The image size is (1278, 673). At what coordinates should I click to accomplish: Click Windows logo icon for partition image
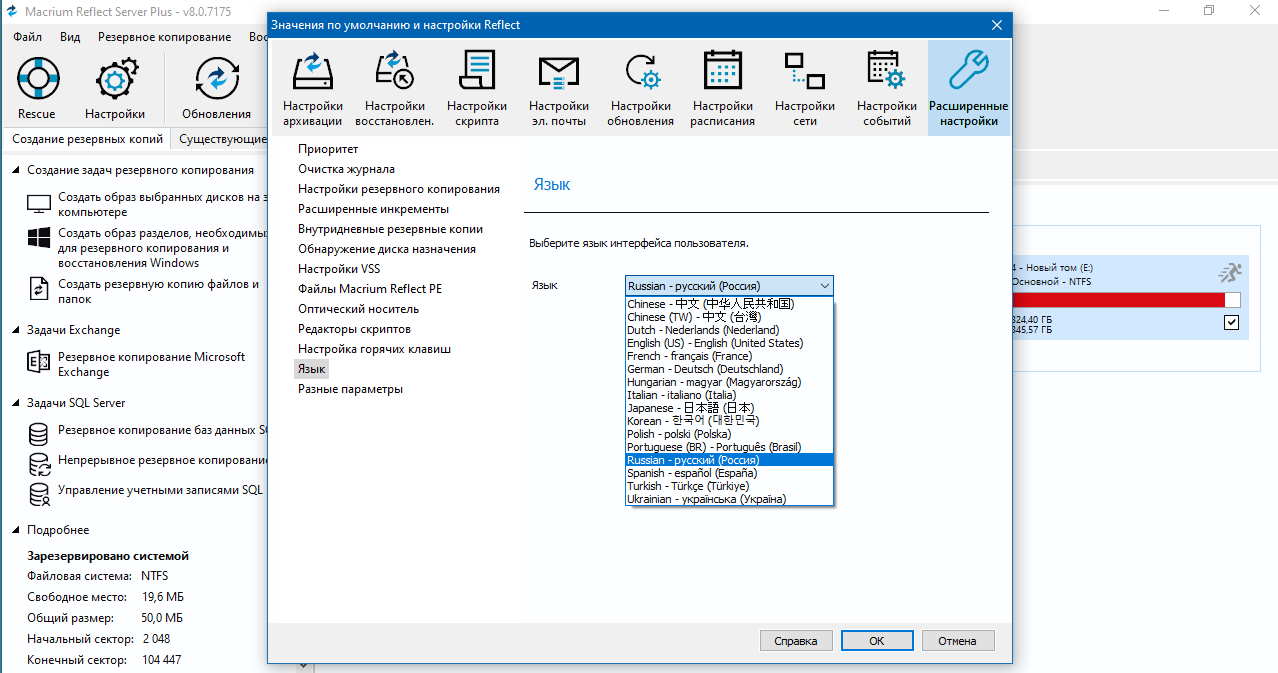click(39, 239)
